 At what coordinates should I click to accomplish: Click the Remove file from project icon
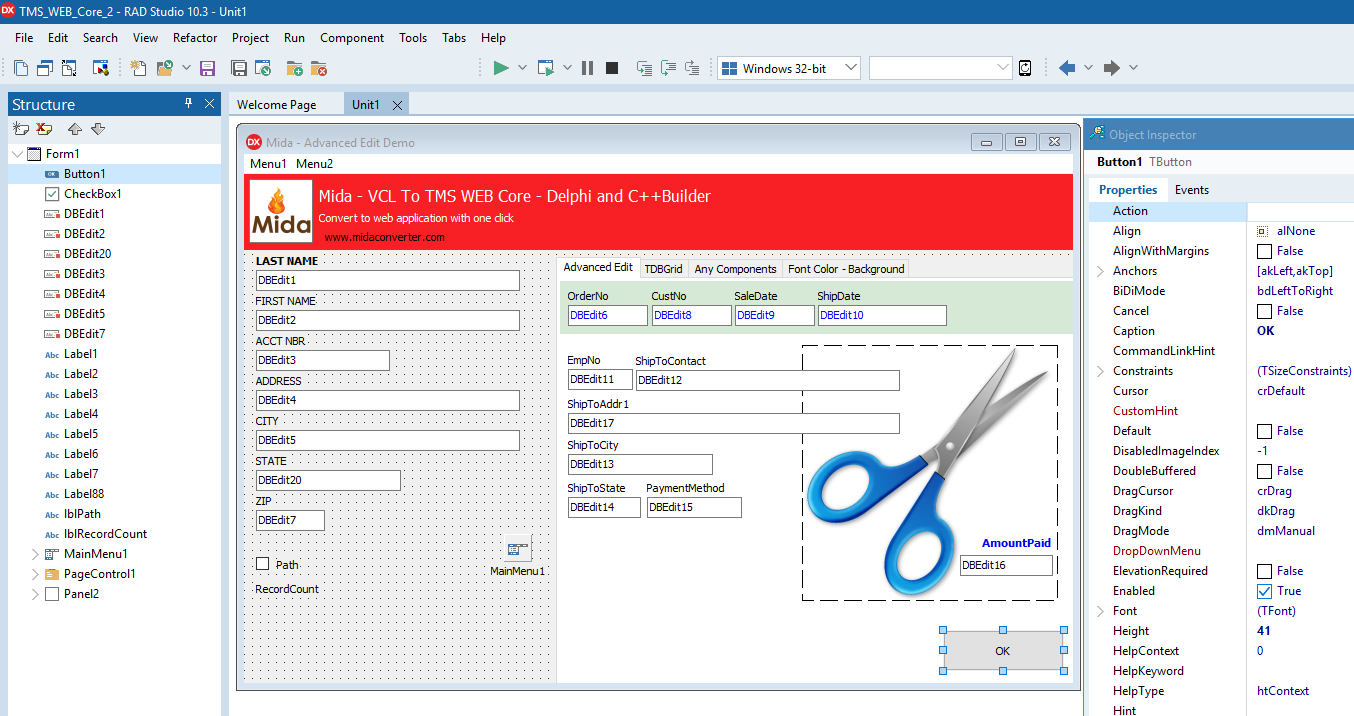point(319,68)
